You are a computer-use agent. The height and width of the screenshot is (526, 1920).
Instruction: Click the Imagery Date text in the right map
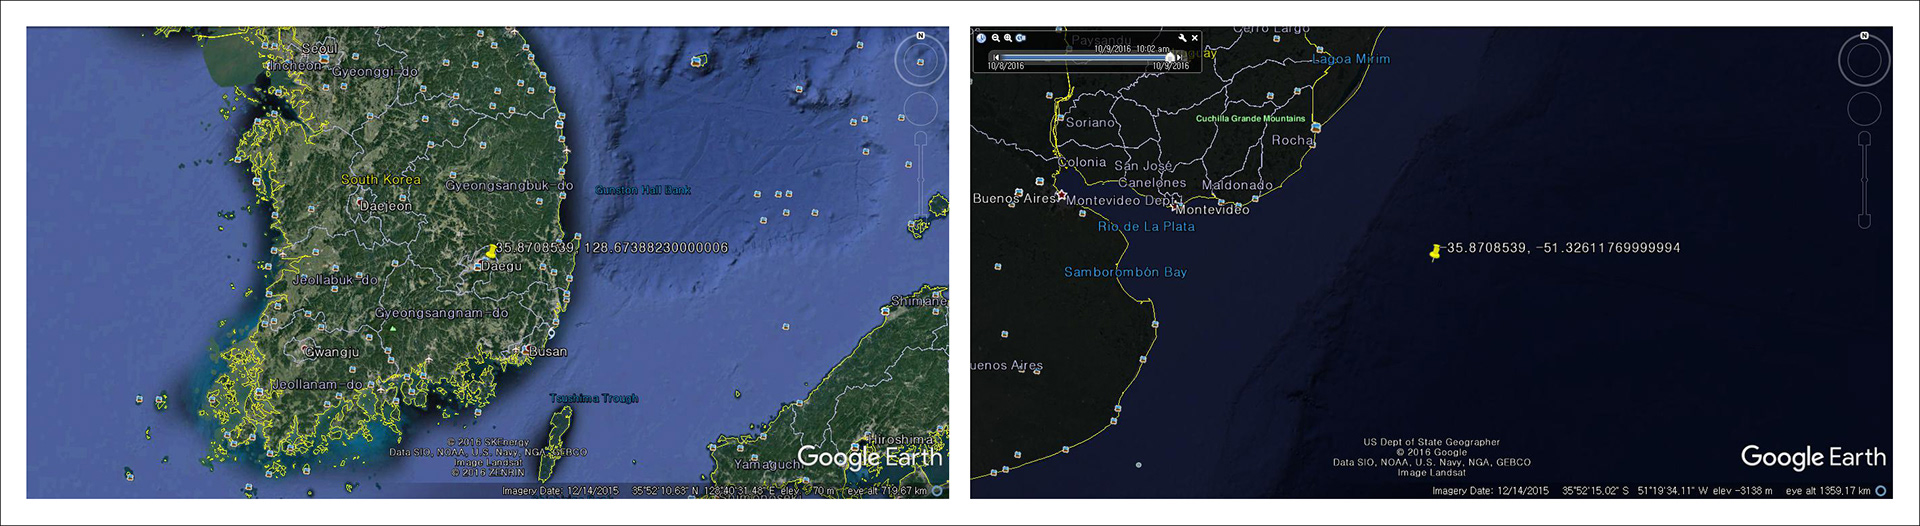1490,491
